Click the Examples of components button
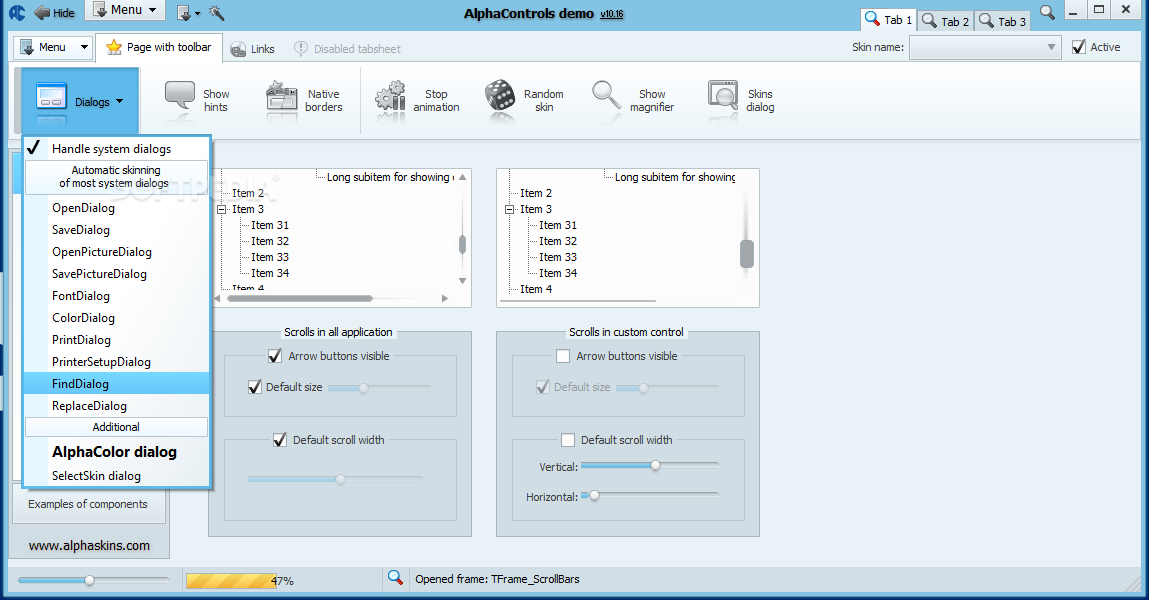 pos(89,505)
